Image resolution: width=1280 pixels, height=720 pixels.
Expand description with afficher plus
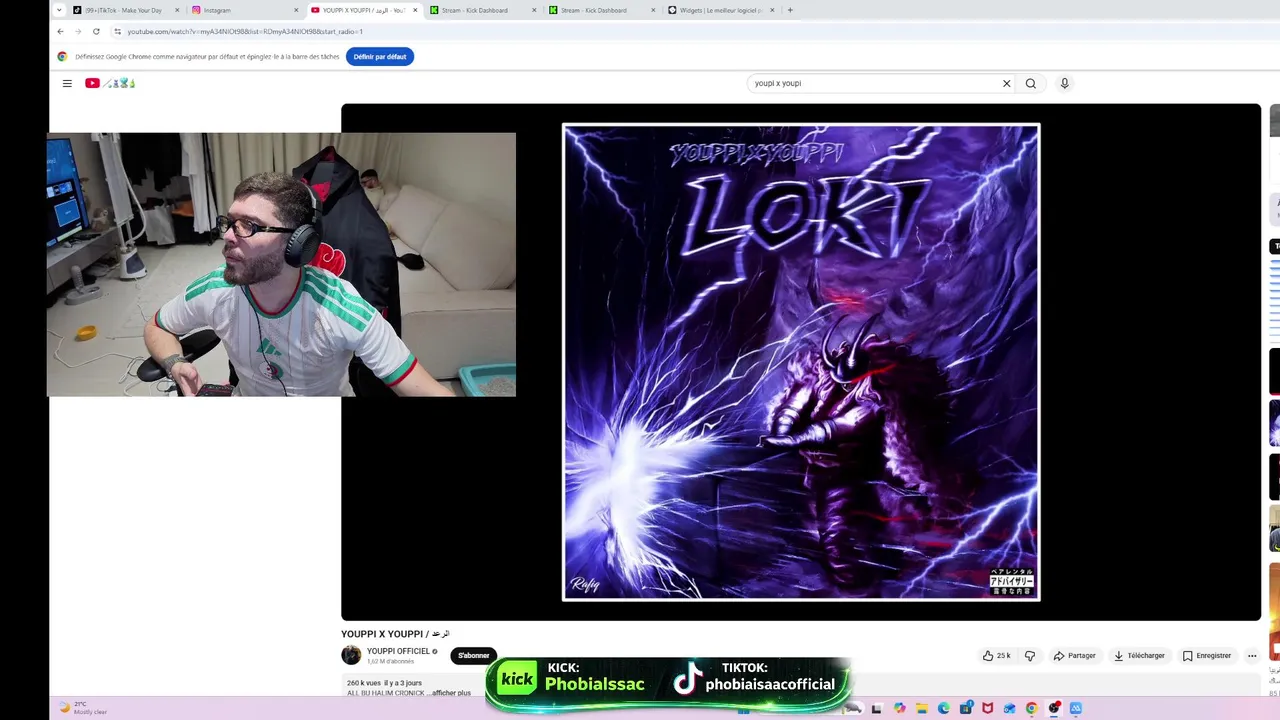point(451,693)
